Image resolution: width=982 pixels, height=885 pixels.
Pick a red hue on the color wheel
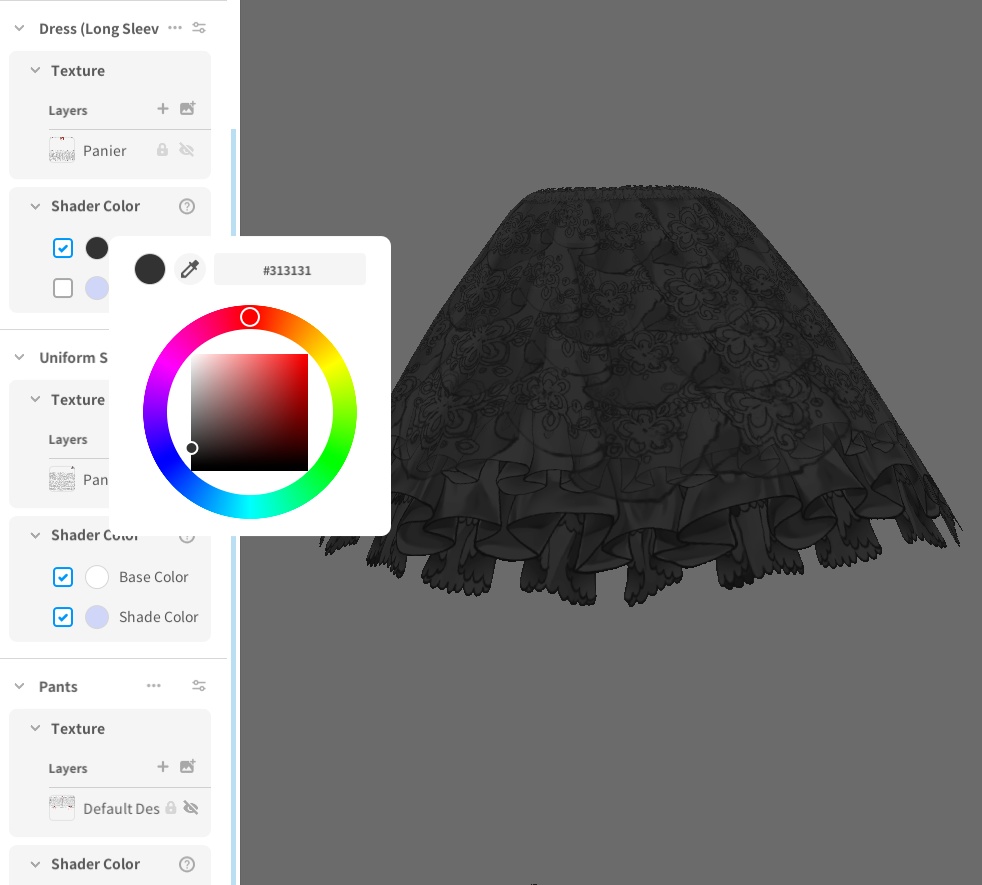click(250, 317)
